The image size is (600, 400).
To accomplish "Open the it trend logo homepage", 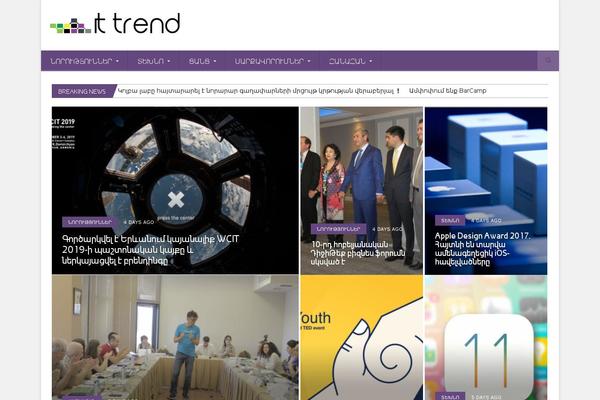I will (x=115, y=24).
